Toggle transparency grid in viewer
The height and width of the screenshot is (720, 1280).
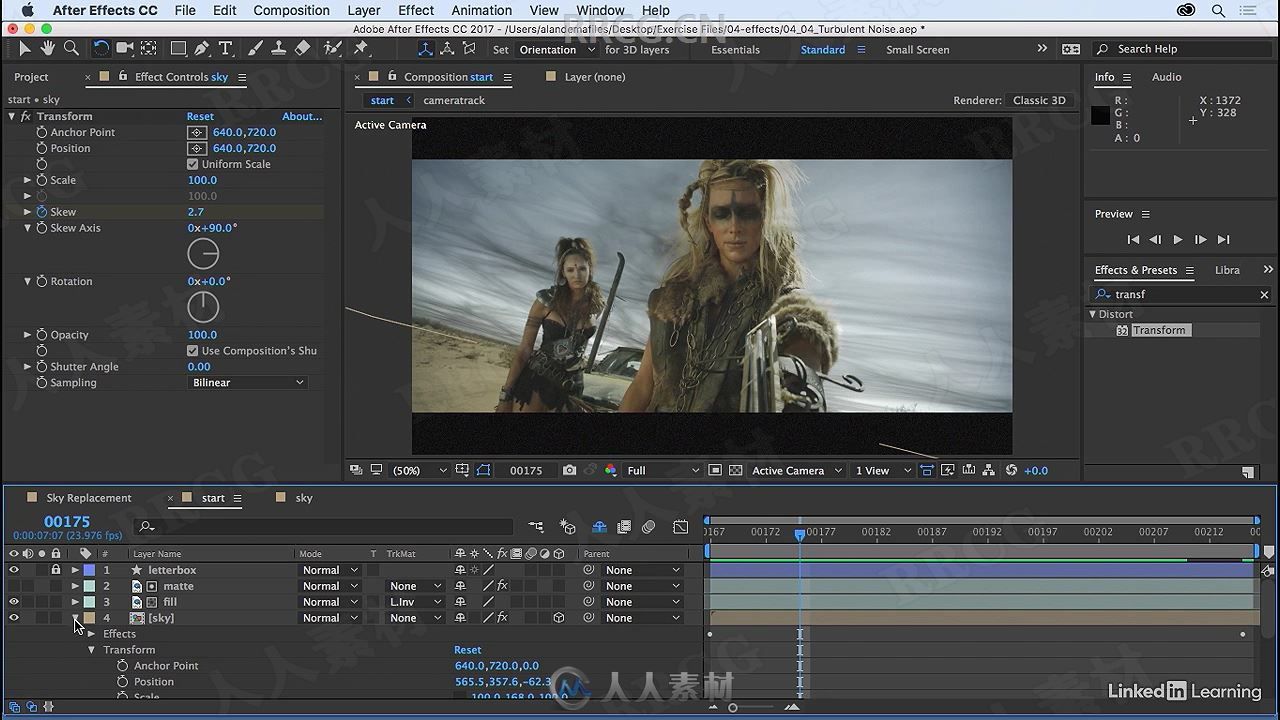tap(736, 470)
